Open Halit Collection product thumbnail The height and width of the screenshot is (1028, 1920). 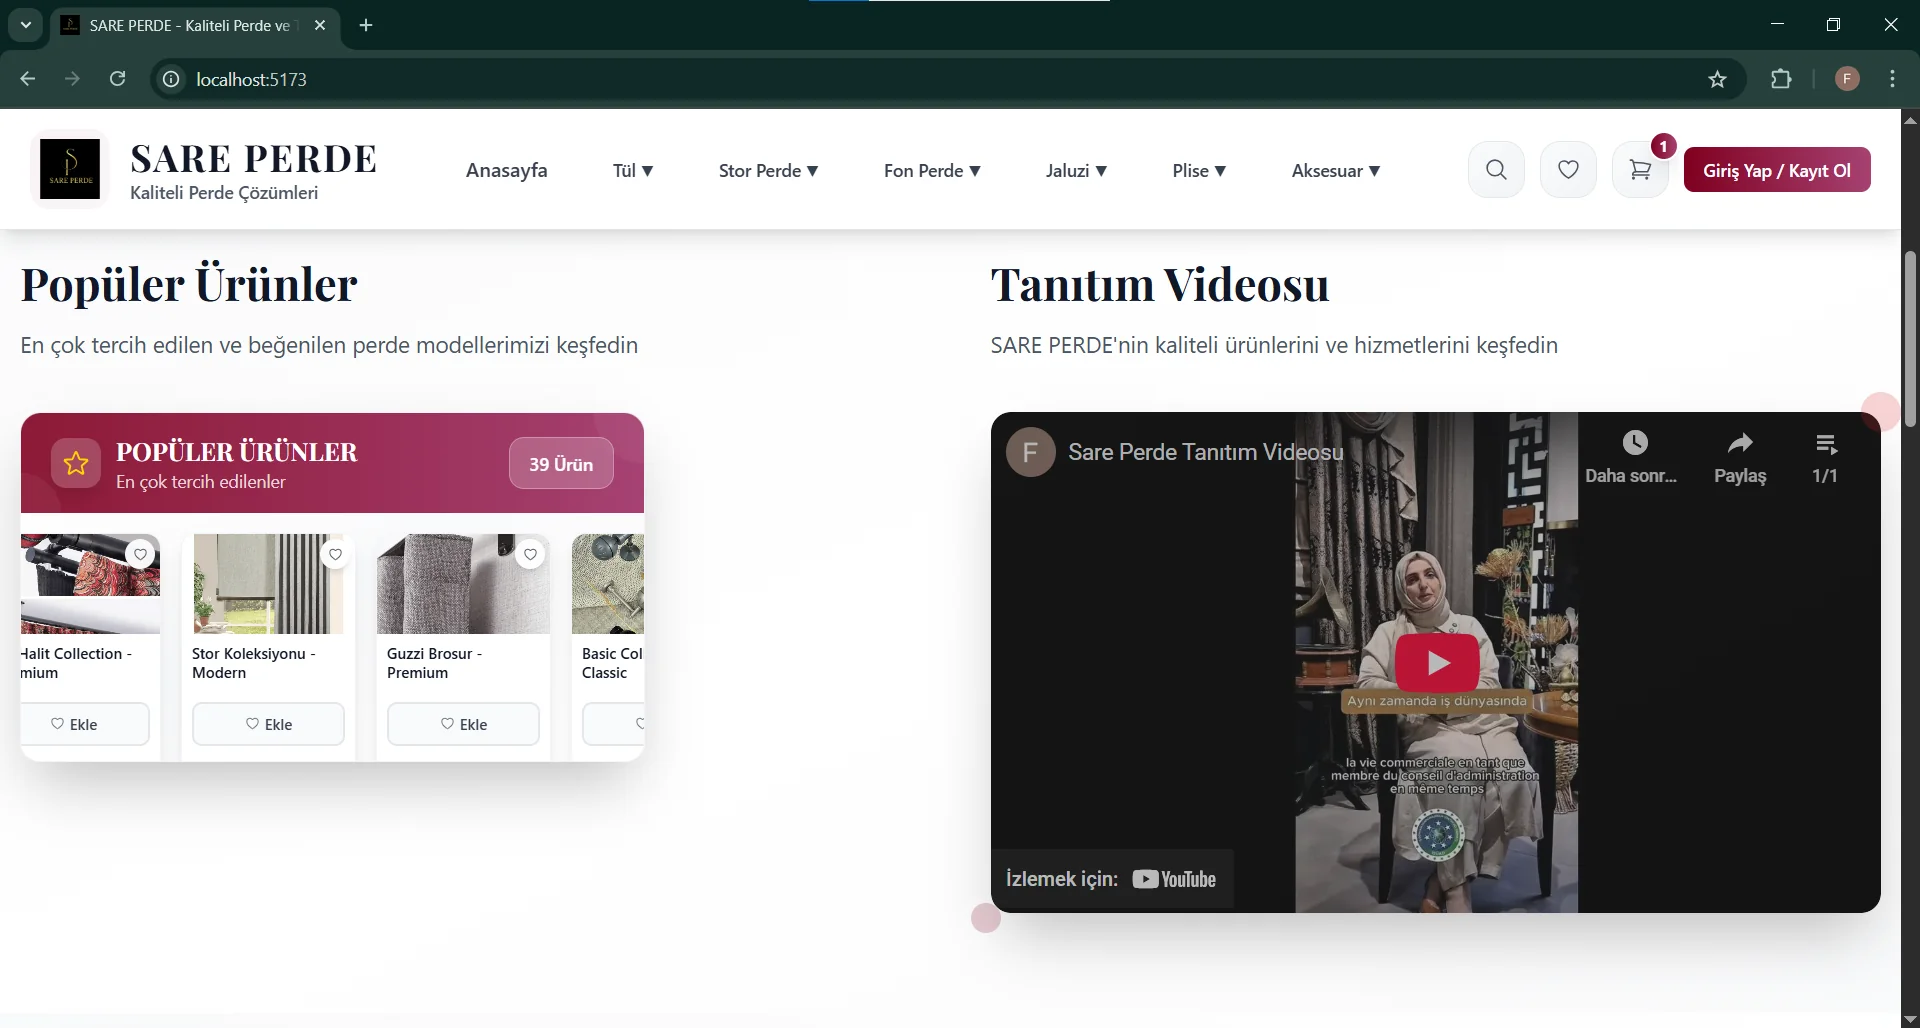90,584
